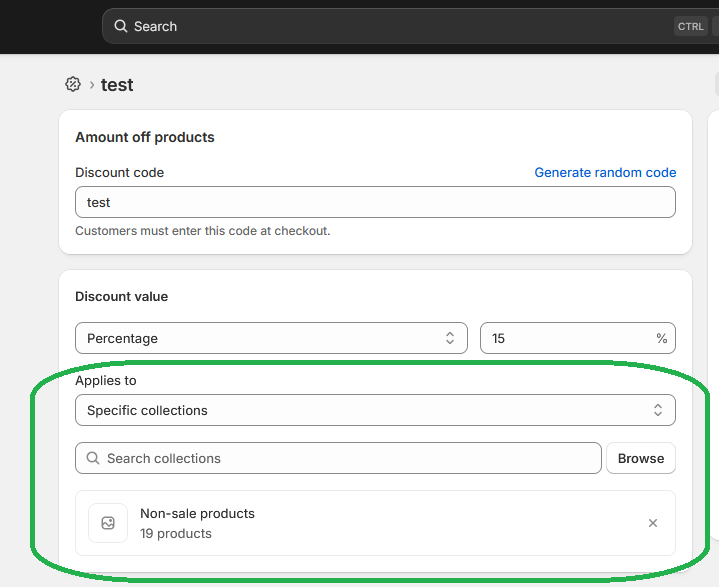719x587 pixels.
Task: Click the up-down arrows on Percentage selector
Action: coord(450,338)
